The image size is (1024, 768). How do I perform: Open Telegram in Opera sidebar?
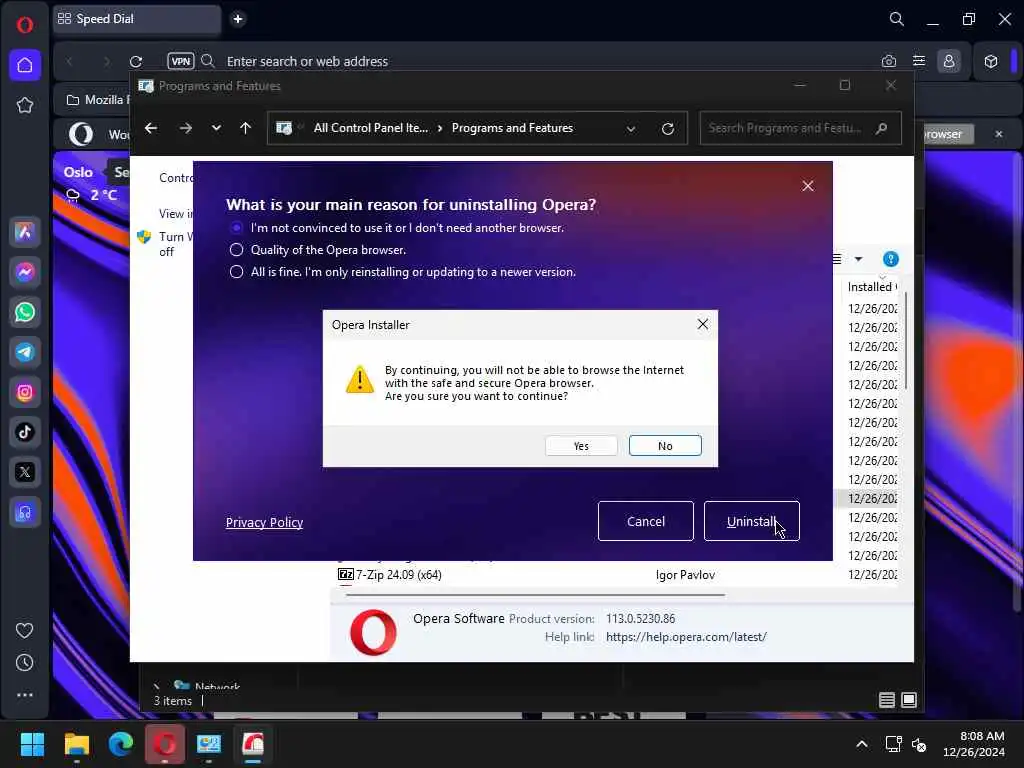tap(25, 352)
